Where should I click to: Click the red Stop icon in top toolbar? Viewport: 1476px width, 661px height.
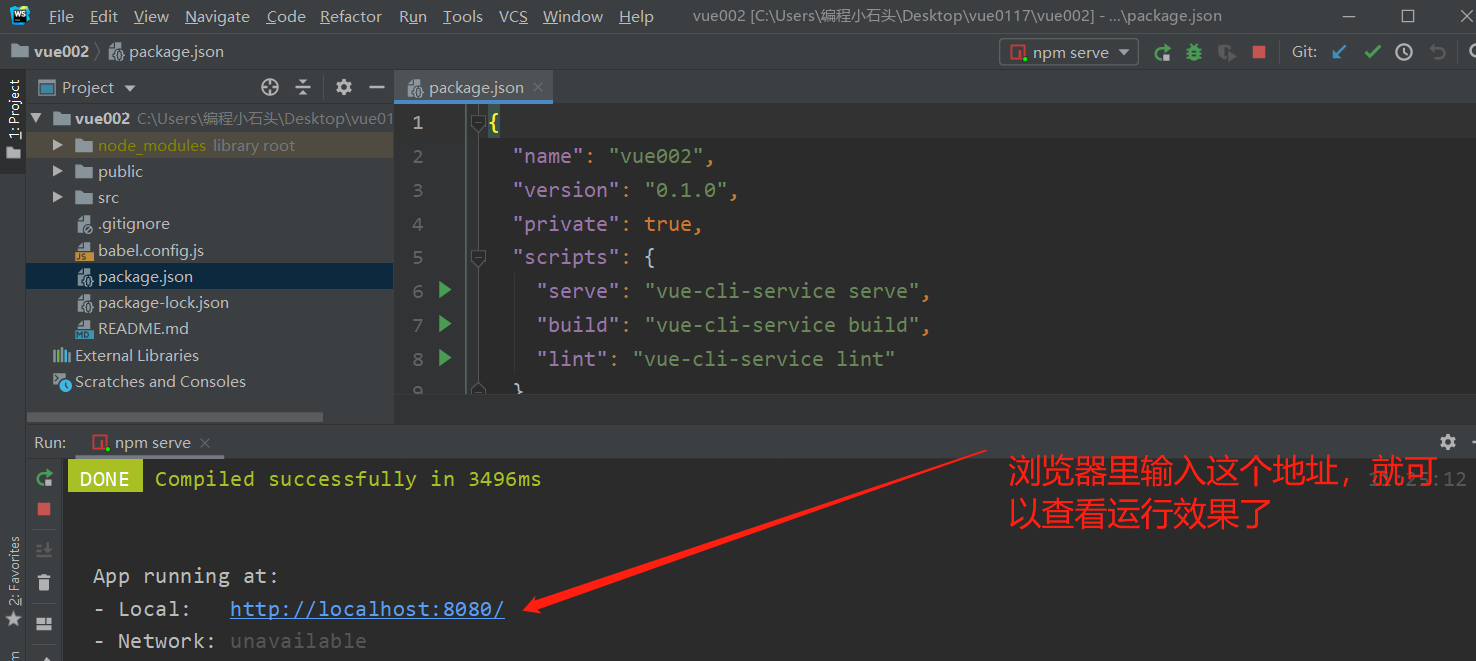(1259, 52)
